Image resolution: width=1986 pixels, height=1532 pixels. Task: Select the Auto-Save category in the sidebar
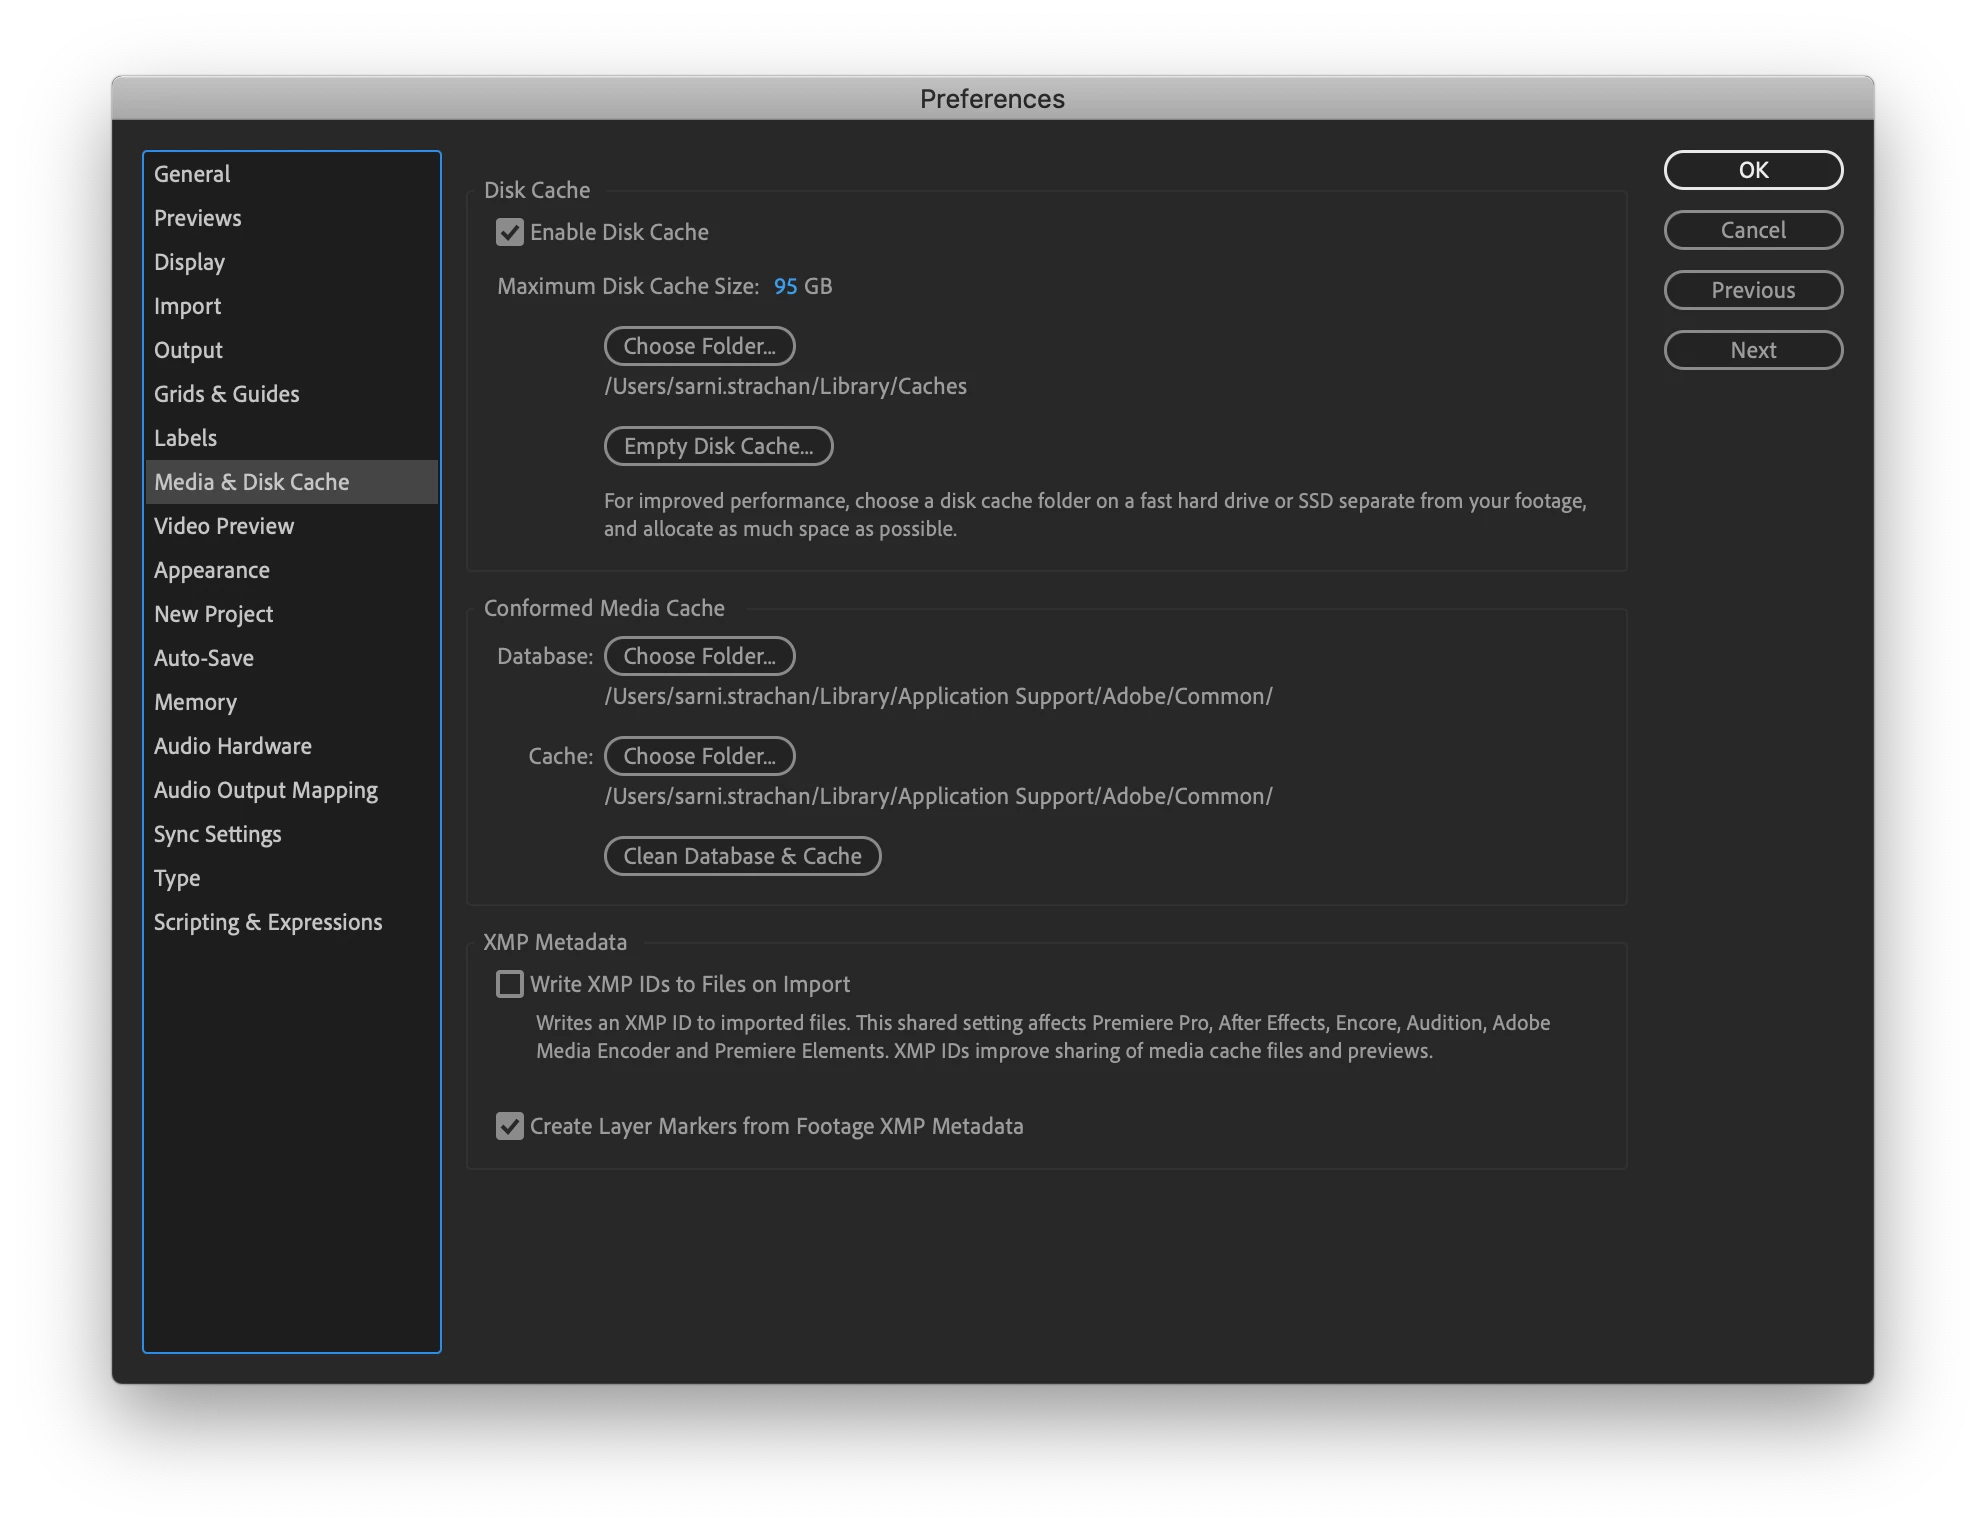pyautogui.click(x=204, y=658)
